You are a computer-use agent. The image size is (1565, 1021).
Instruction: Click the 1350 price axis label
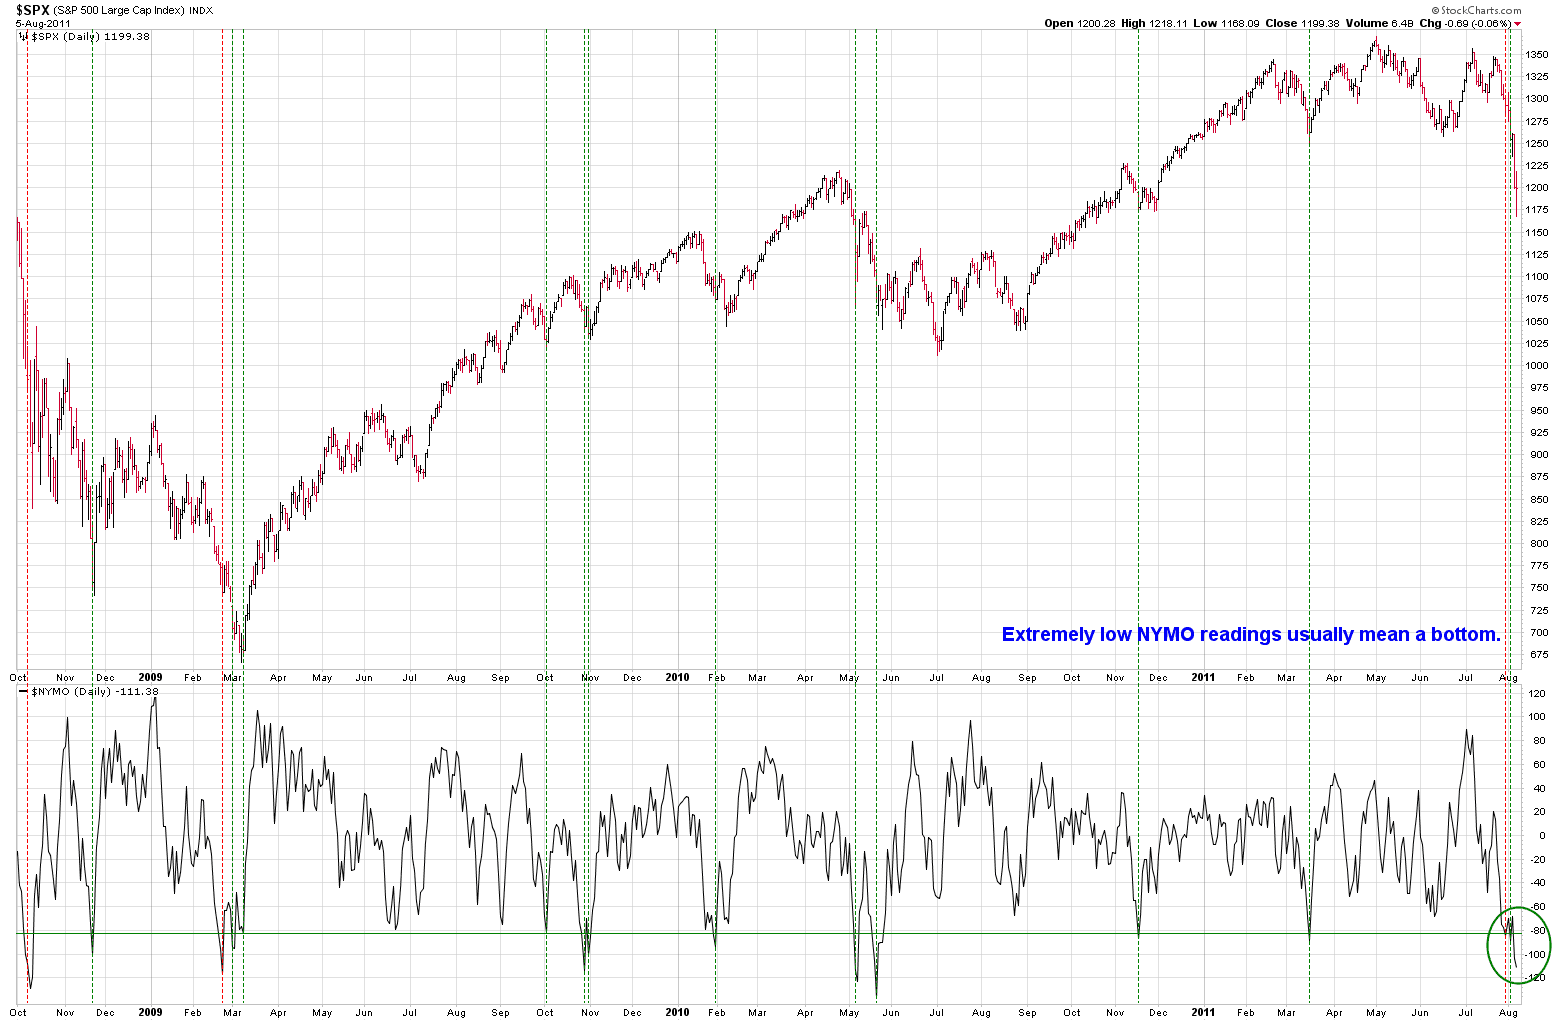point(1538,54)
